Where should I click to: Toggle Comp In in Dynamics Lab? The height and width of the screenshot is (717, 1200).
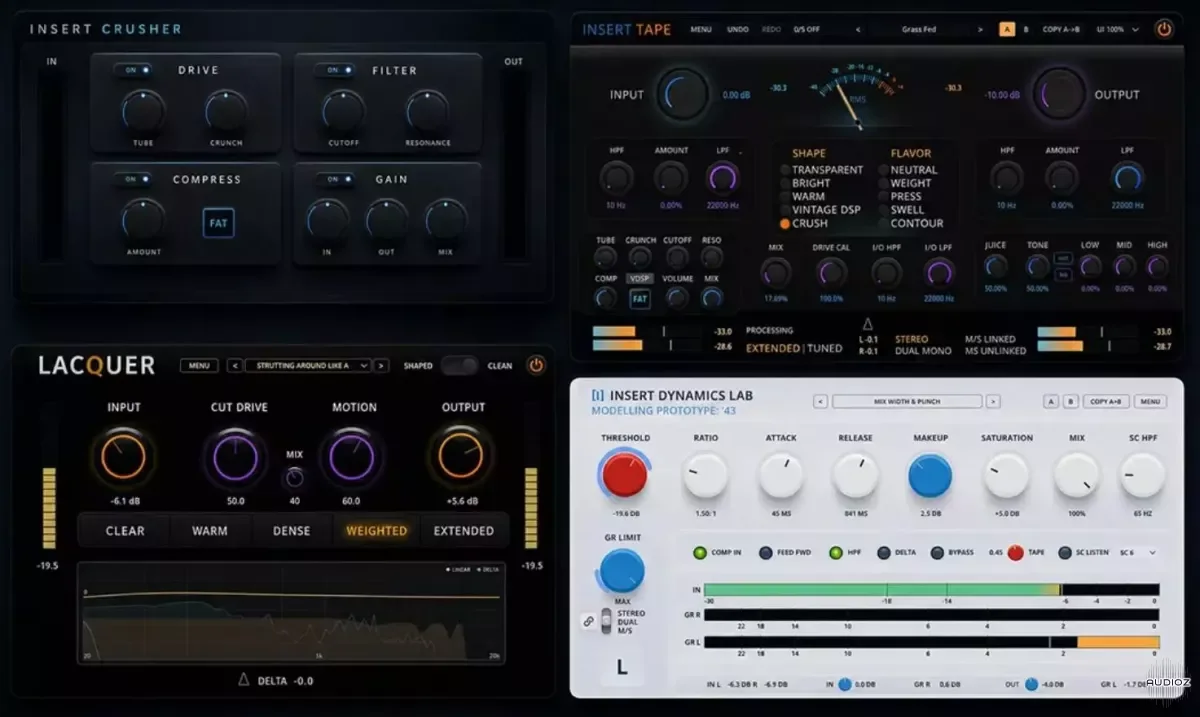click(698, 552)
